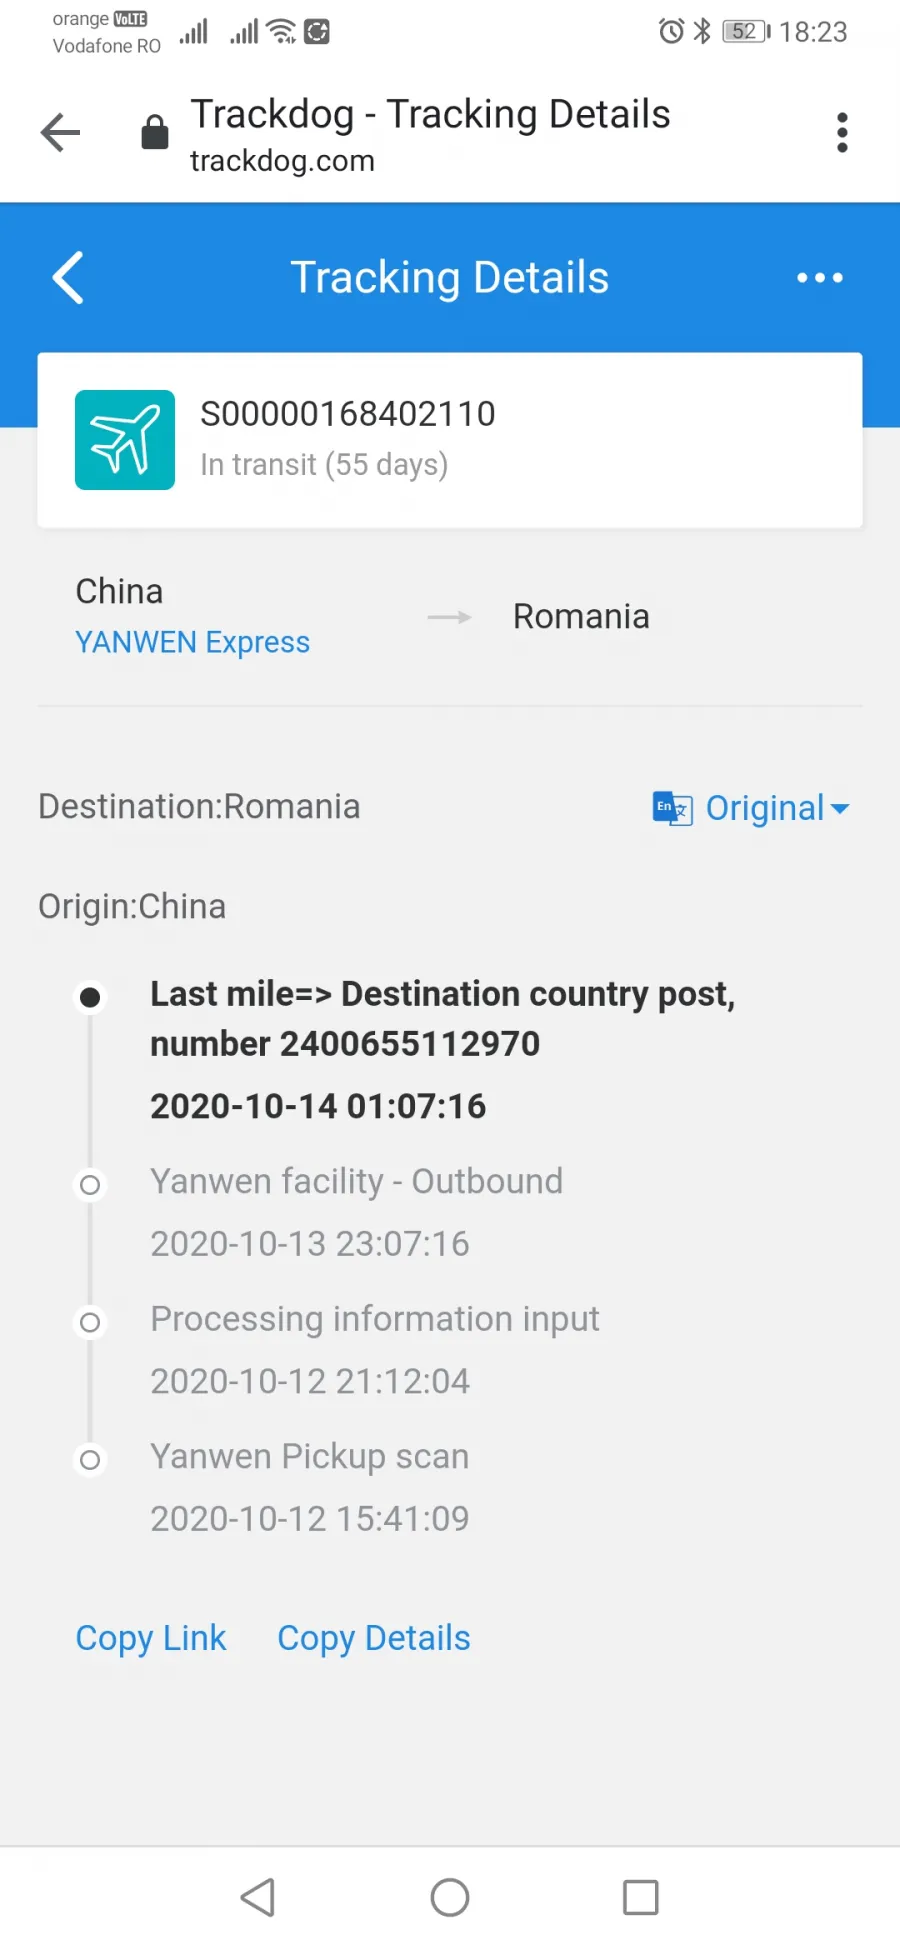Click Copy Details
Viewport: 900px width, 1950px height.
[374, 1638]
